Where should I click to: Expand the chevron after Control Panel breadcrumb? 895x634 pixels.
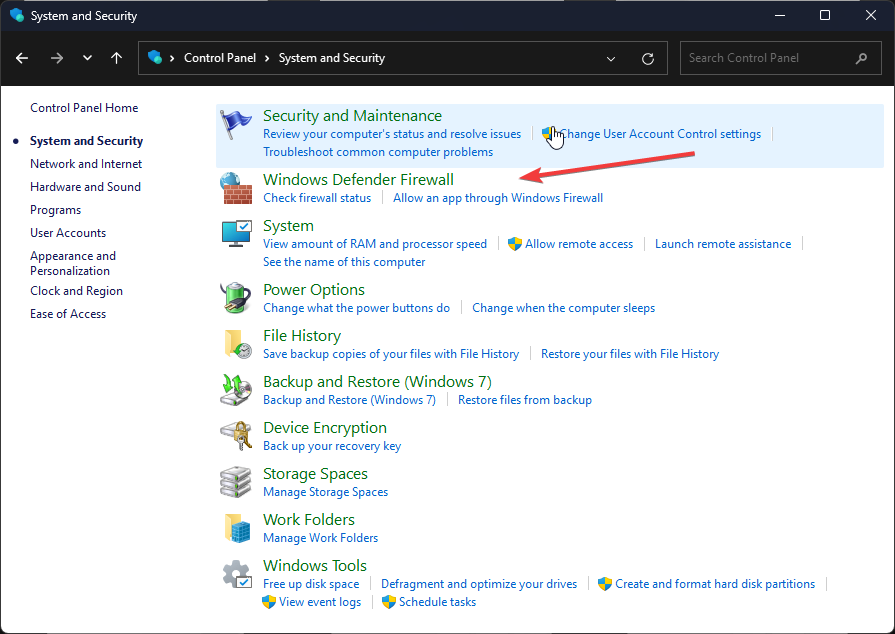(x=267, y=58)
